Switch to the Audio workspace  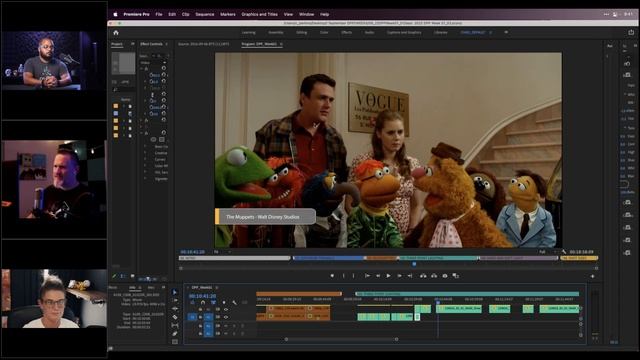pyautogui.click(x=369, y=33)
